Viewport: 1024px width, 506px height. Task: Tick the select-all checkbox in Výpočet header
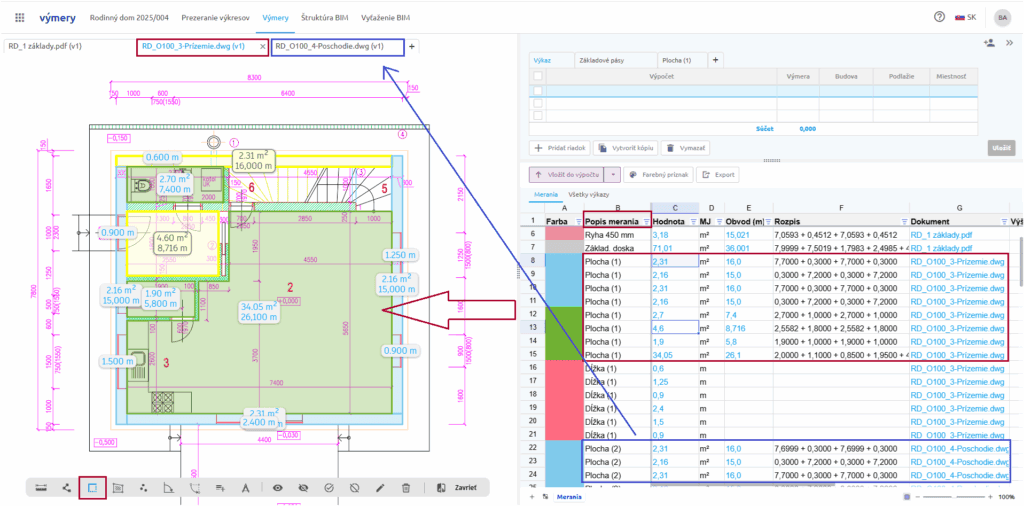tap(538, 76)
